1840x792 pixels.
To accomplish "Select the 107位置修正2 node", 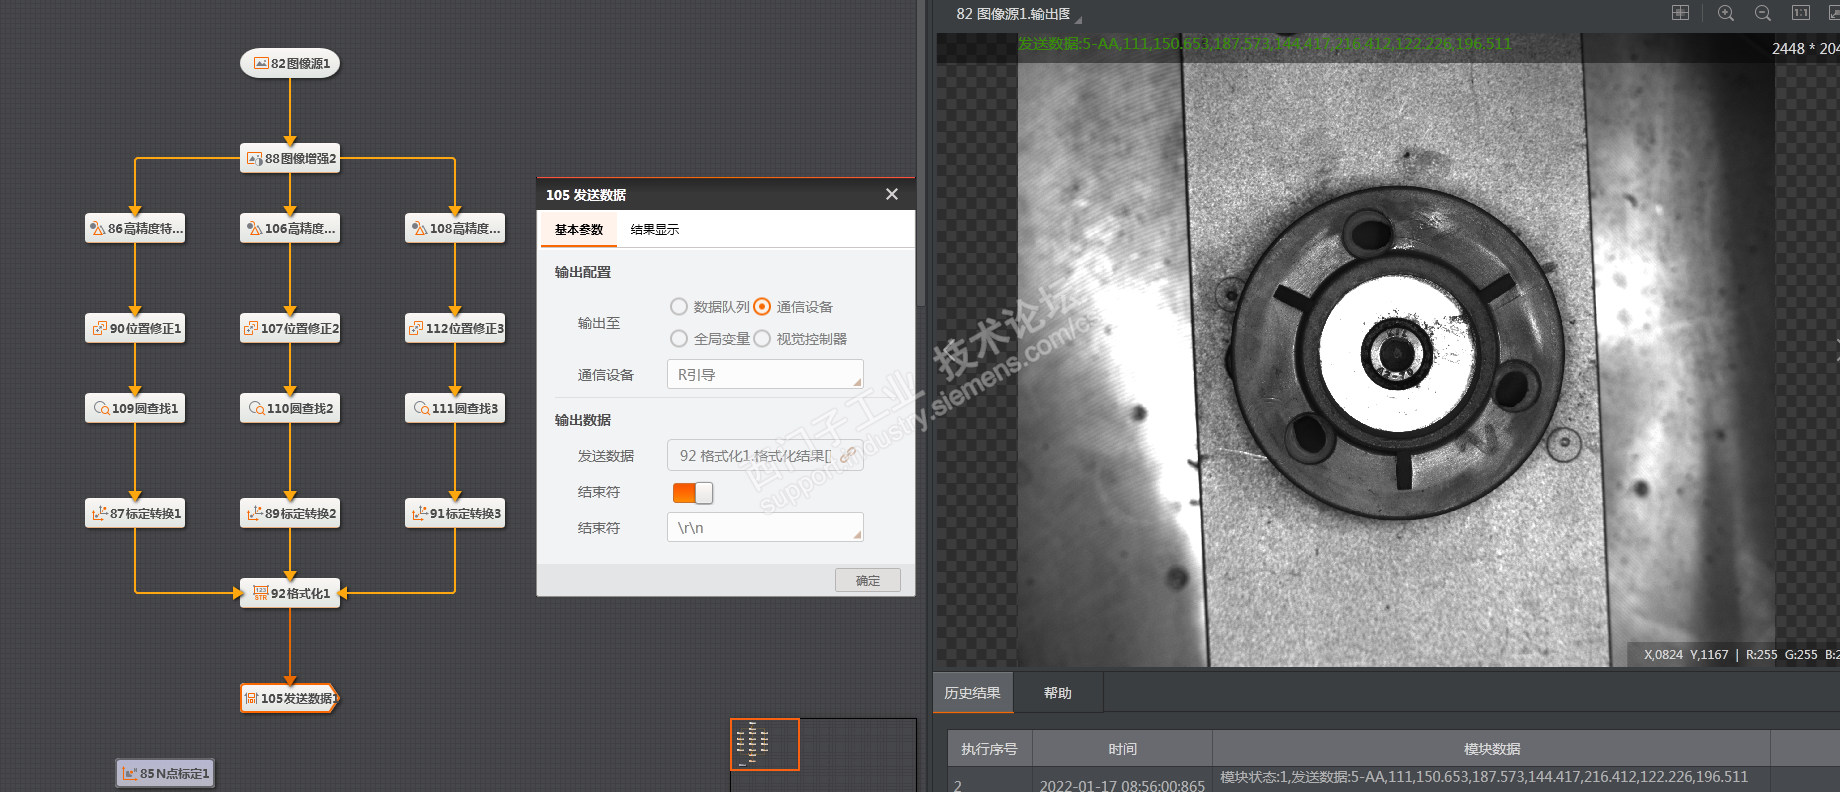I will pyautogui.click(x=290, y=328).
